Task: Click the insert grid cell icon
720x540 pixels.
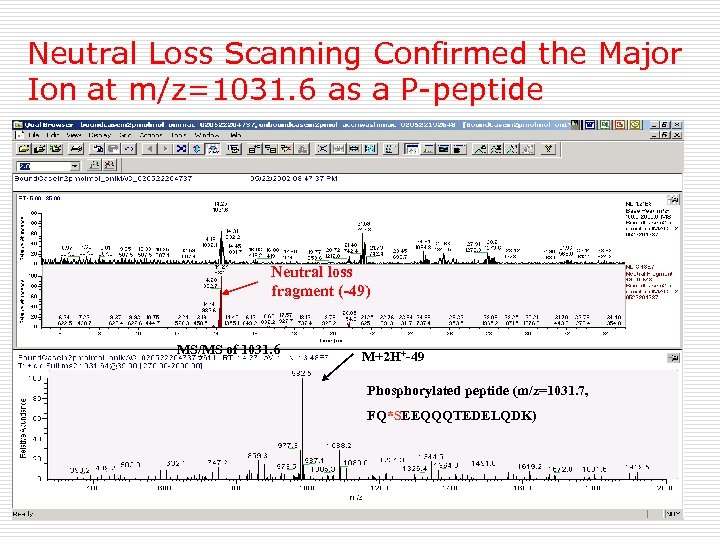Action: pyautogui.click(x=254, y=149)
